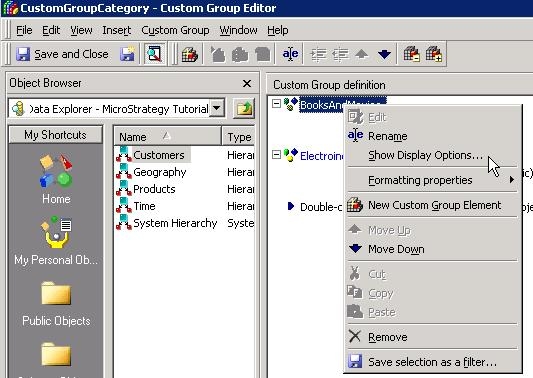Open the View menu
This screenshot has width=533, height=378.
(x=81, y=30)
